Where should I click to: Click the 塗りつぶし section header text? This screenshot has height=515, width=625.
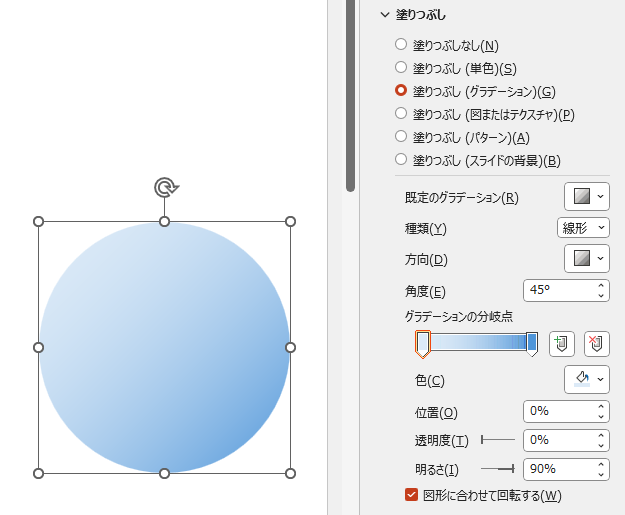pyautogui.click(x=421, y=15)
